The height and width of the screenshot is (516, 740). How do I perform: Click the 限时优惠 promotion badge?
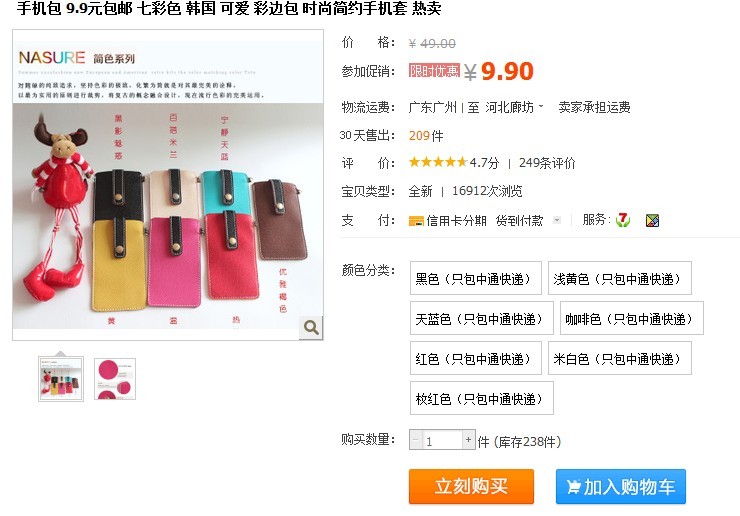point(434,70)
